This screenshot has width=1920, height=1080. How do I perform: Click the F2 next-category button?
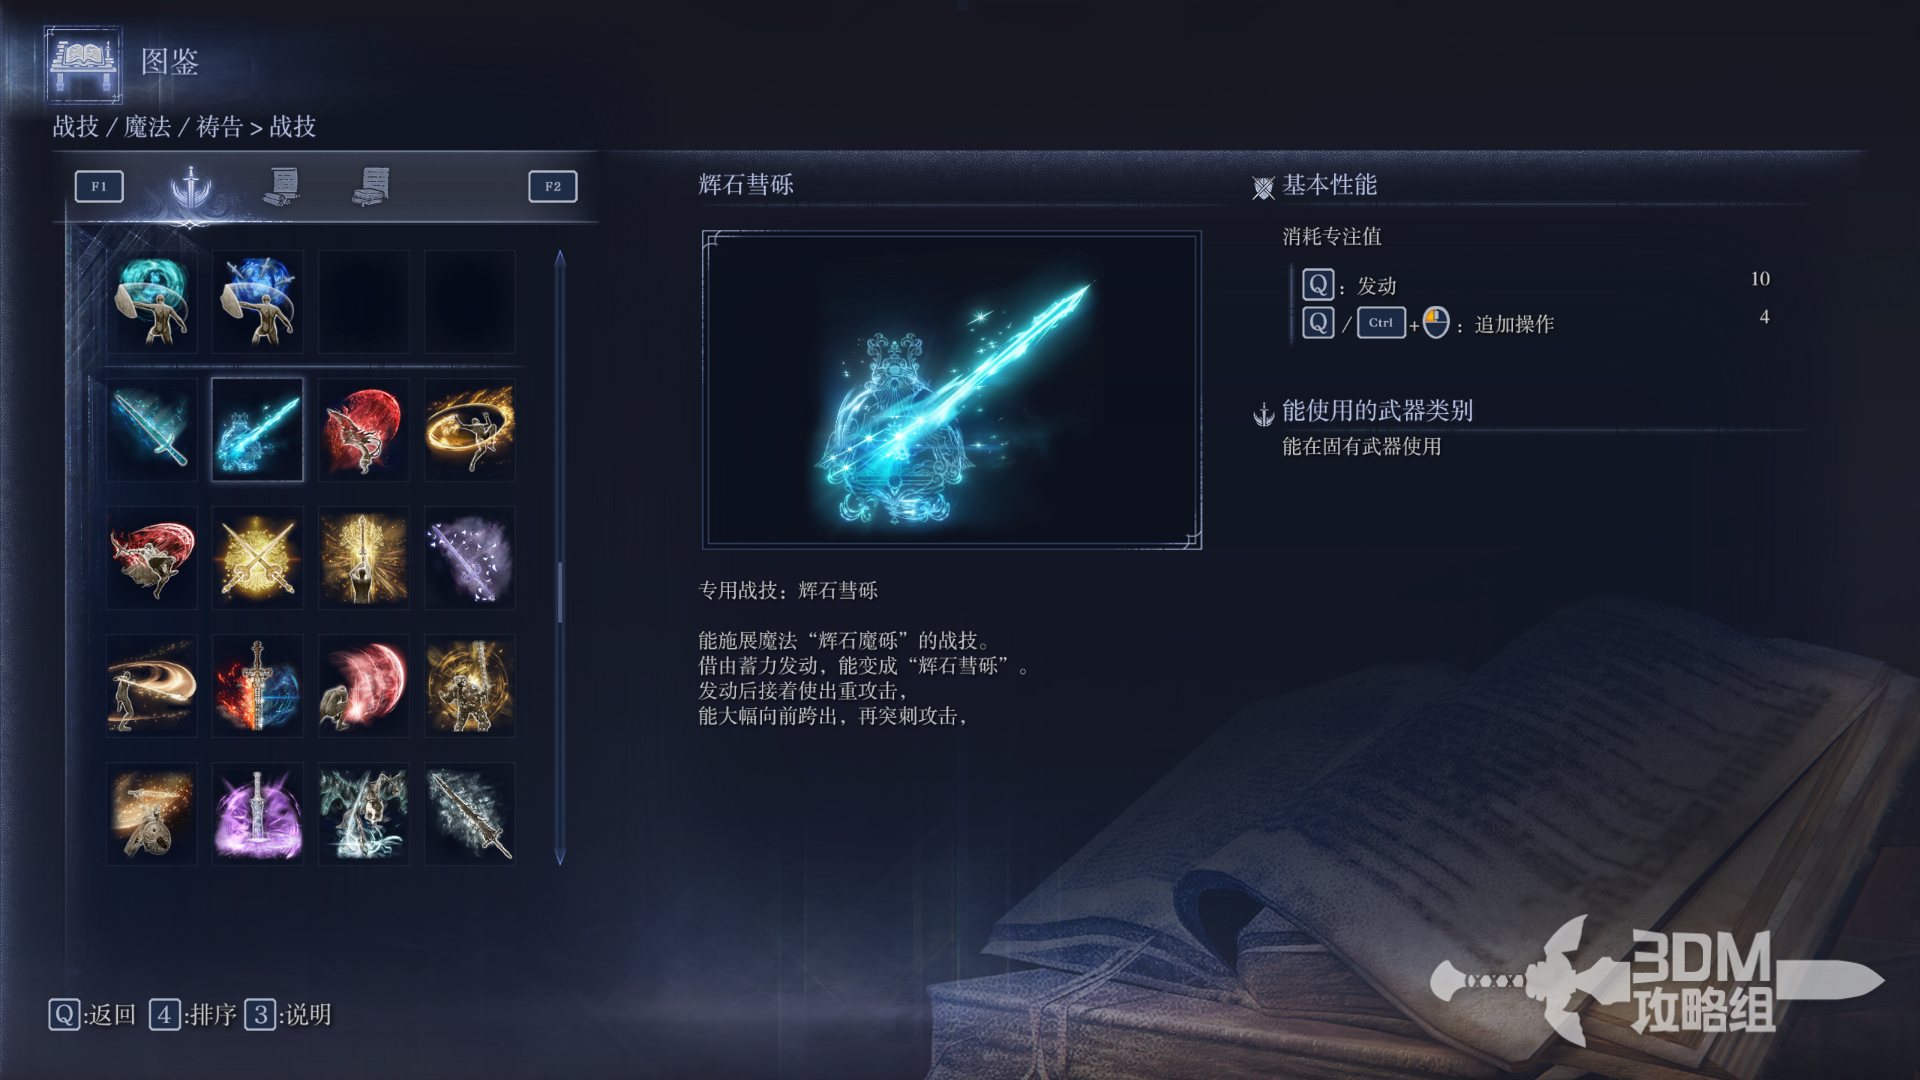[553, 186]
